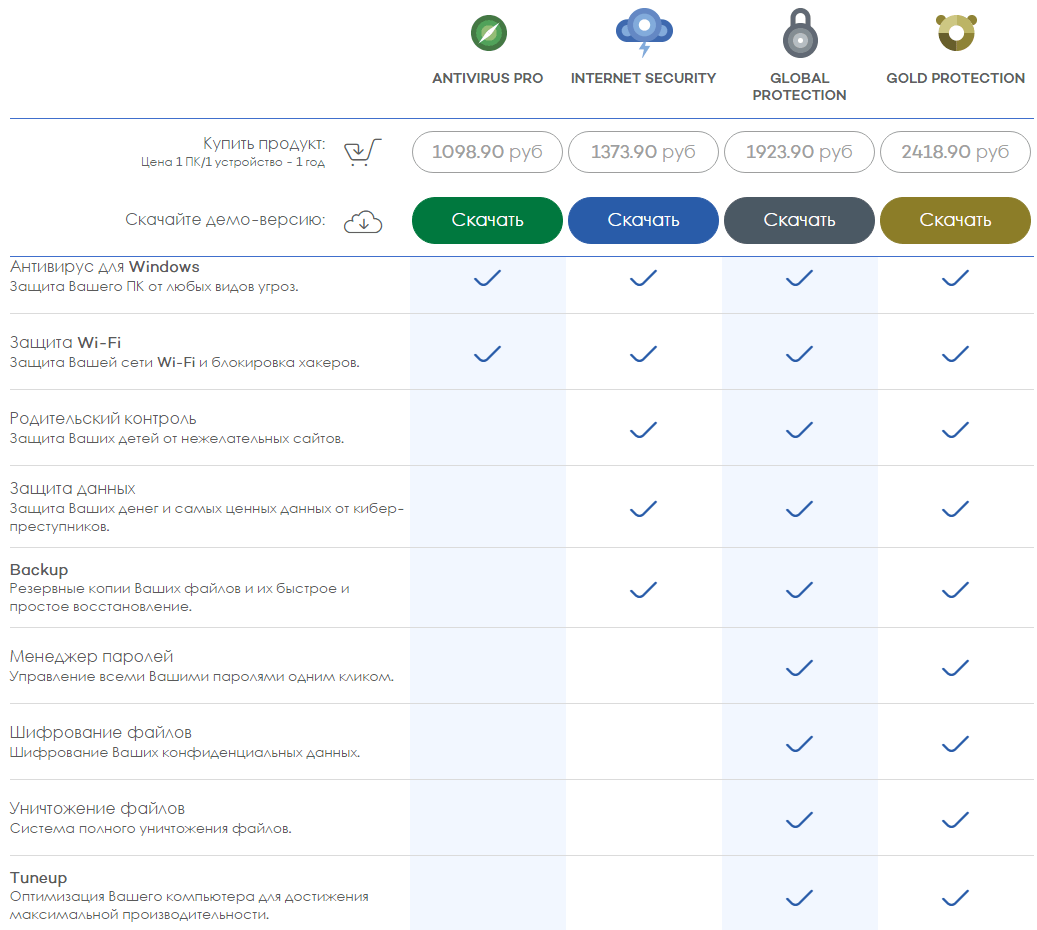Buy Internet Security for 1373.90 руб
The width and height of the screenshot is (1037, 930).
(643, 152)
